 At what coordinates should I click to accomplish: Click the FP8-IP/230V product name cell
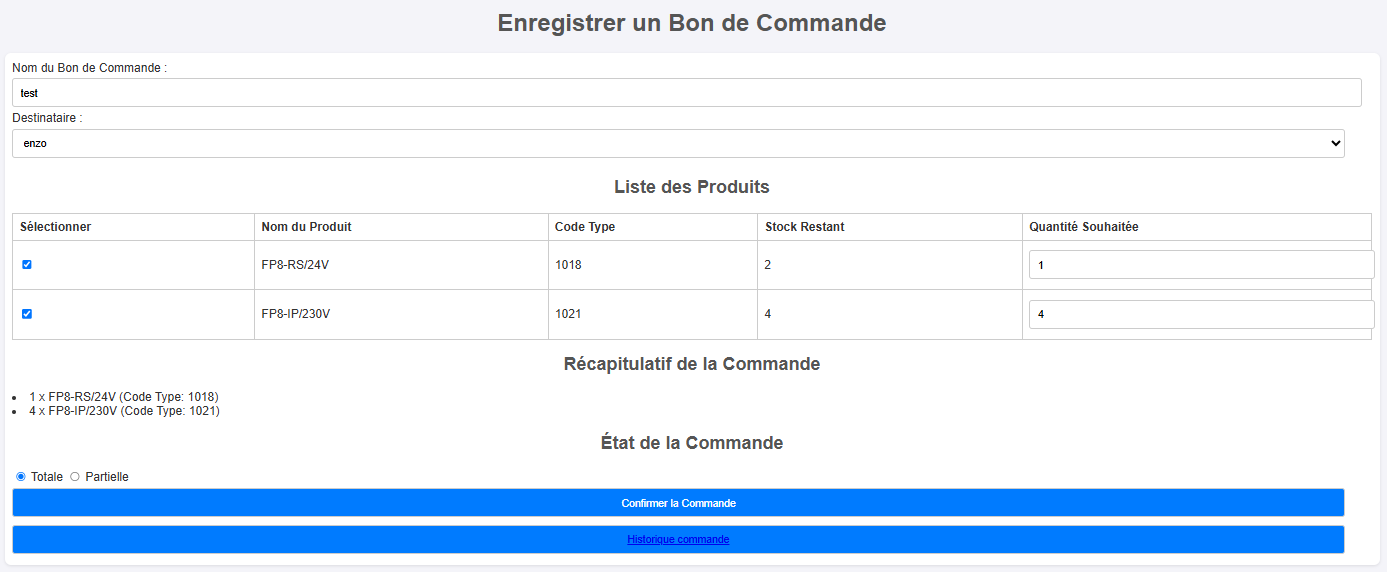(x=296, y=314)
